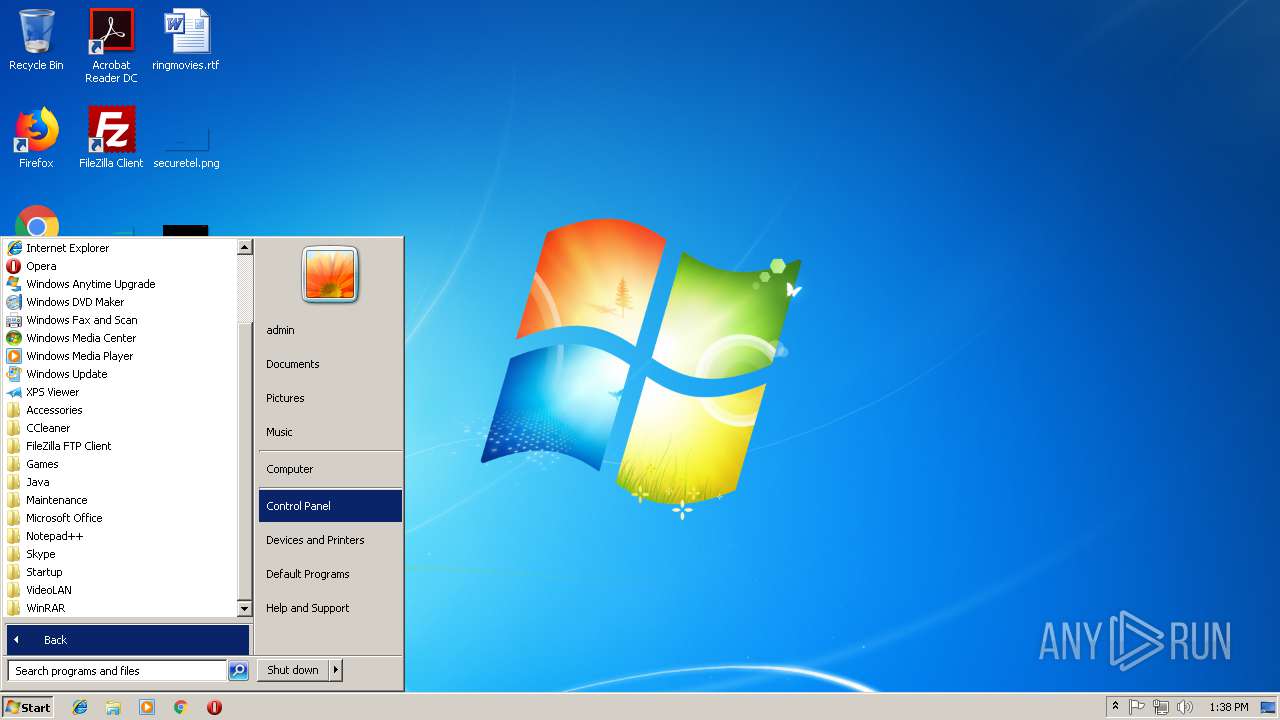Viewport: 1280px width, 720px height.
Task: Open the Recycle Bin desktop icon
Action: [x=36, y=40]
